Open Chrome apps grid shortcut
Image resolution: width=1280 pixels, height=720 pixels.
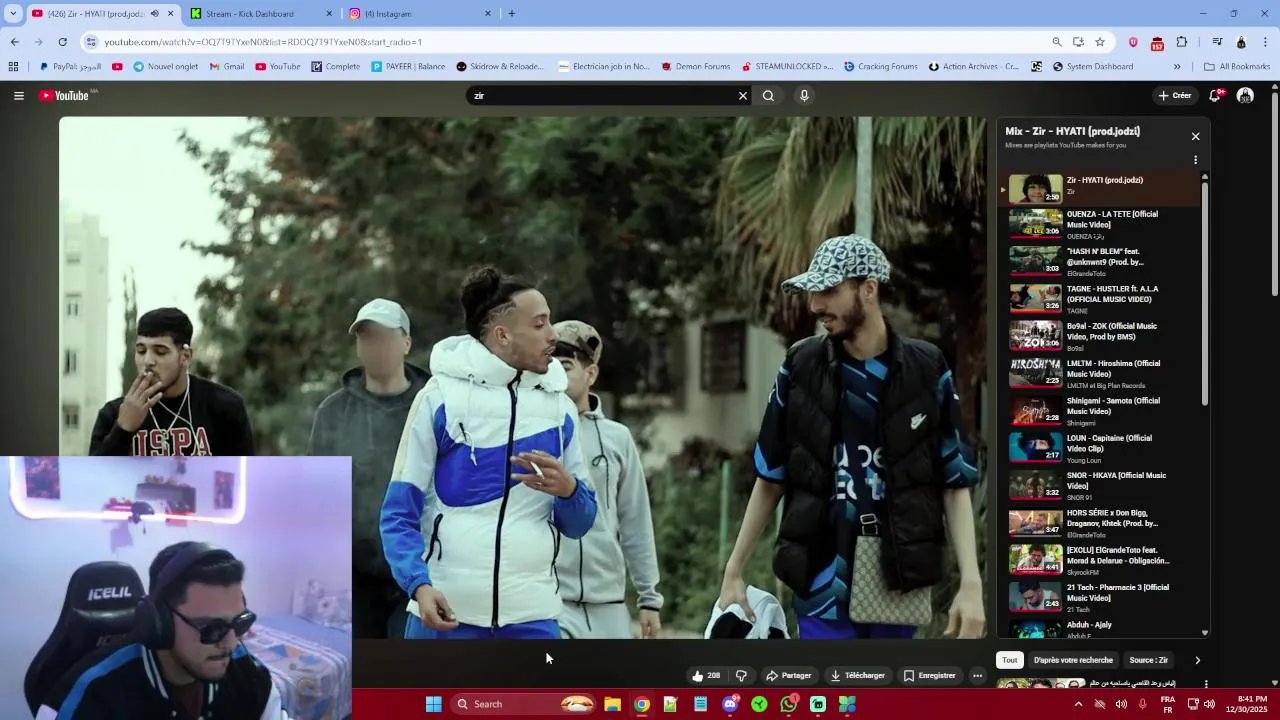tap(13, 67)
